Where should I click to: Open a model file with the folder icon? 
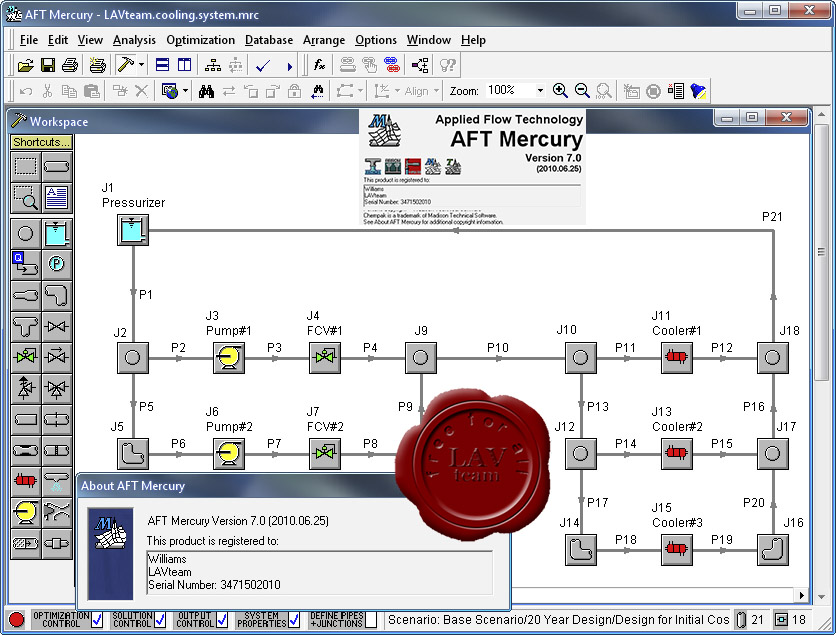click(x=25, y=65)
